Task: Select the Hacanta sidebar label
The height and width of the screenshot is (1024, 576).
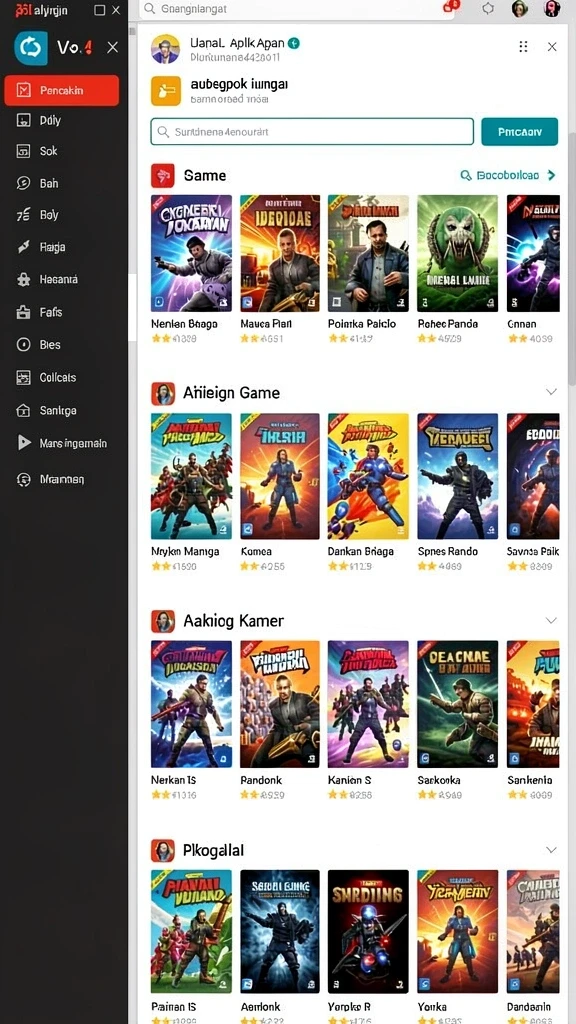Action: pos(59,280)
